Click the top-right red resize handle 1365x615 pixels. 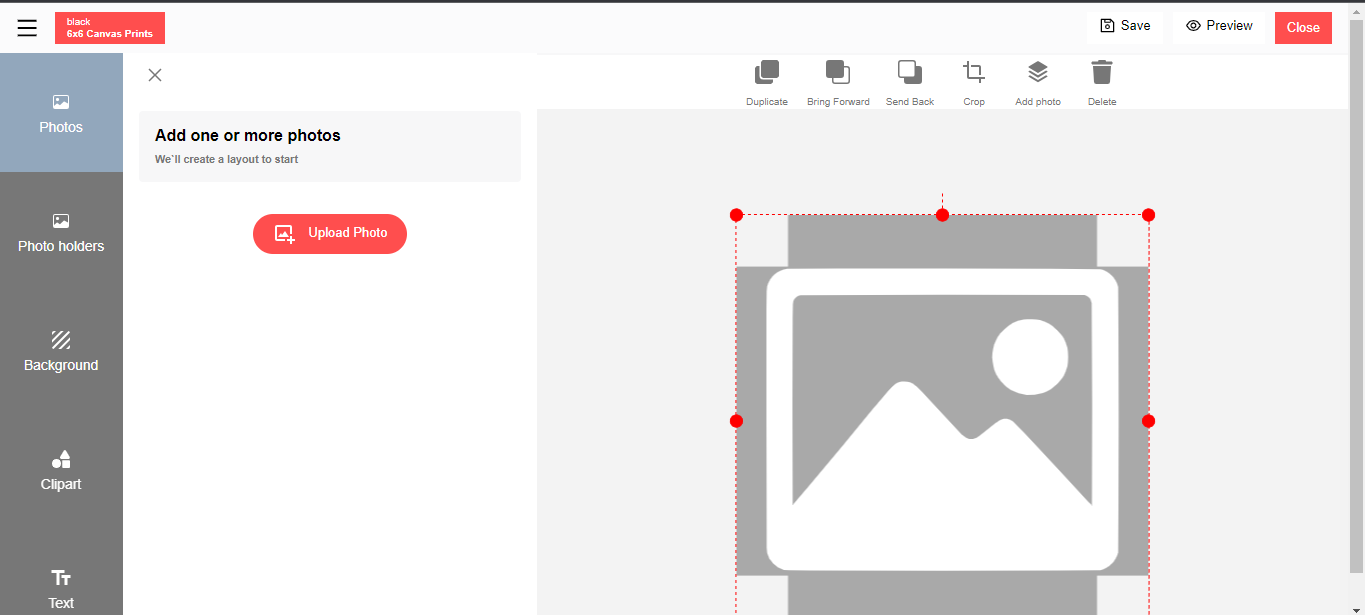[1148, 215]
